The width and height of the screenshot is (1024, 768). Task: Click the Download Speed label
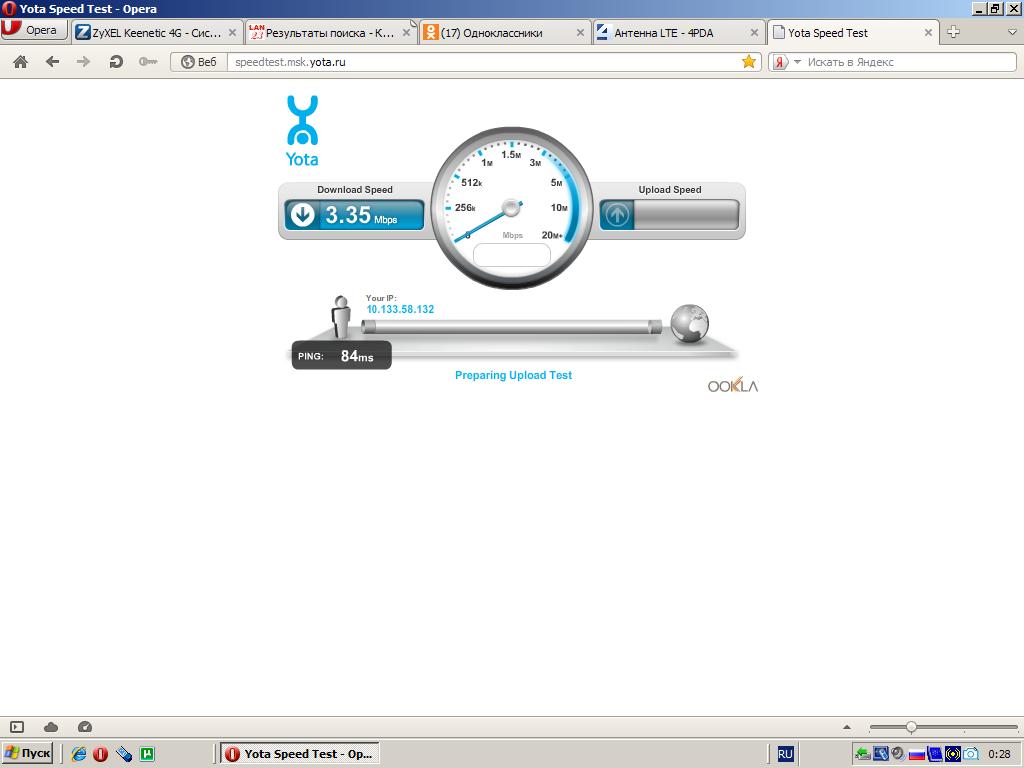point(355,189)
